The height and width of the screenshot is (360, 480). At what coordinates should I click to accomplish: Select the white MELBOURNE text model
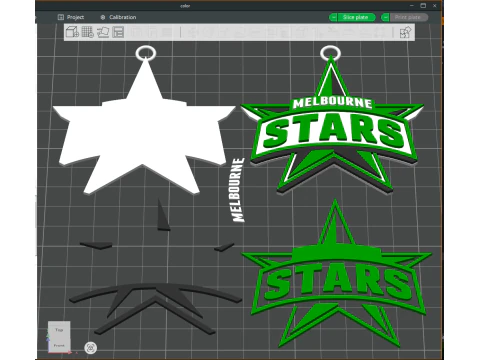coord(238,190)
